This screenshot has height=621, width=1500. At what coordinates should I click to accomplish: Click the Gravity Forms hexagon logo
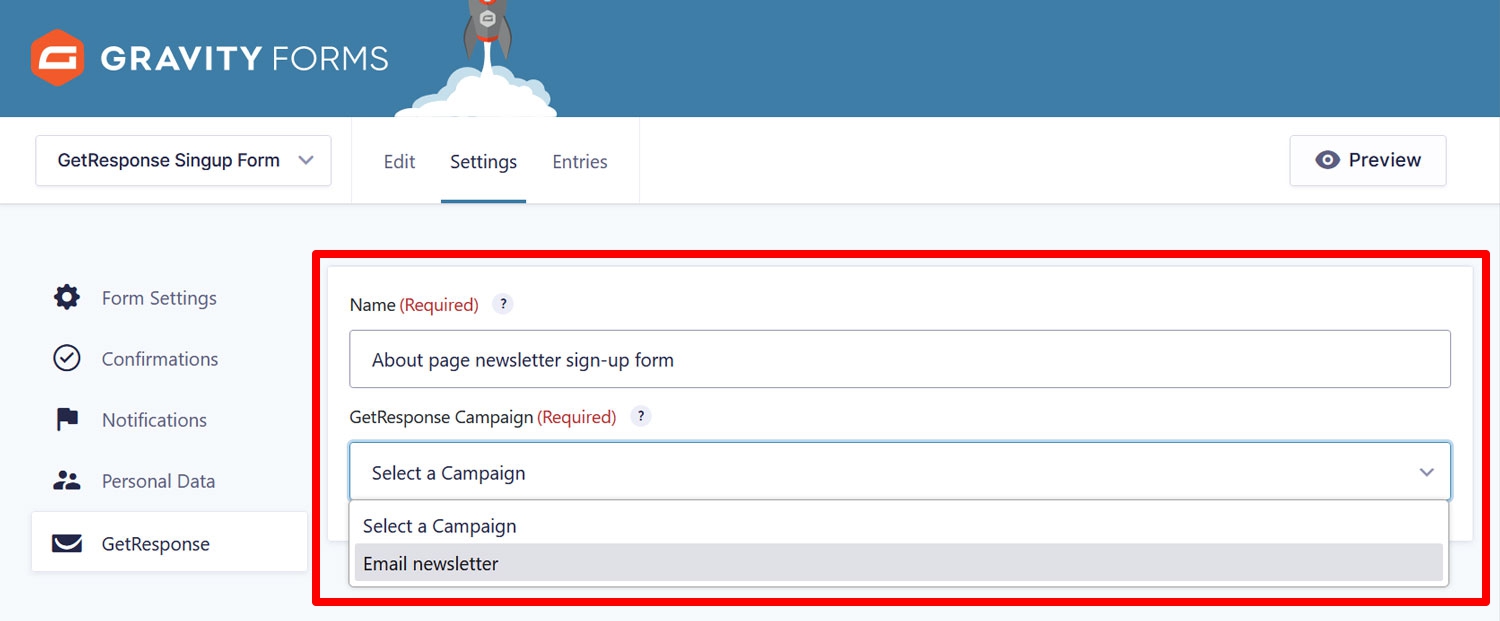pos(57,57)
